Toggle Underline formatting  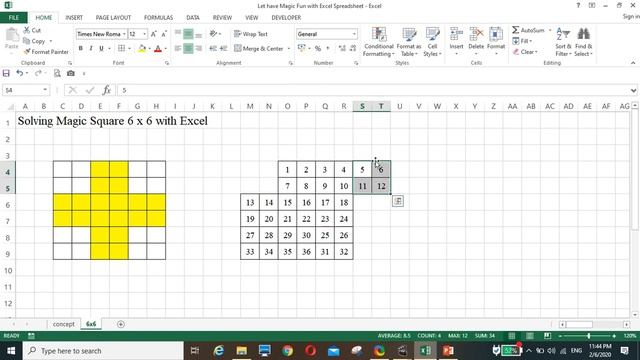pyautogui.click(x=101, y=49)
